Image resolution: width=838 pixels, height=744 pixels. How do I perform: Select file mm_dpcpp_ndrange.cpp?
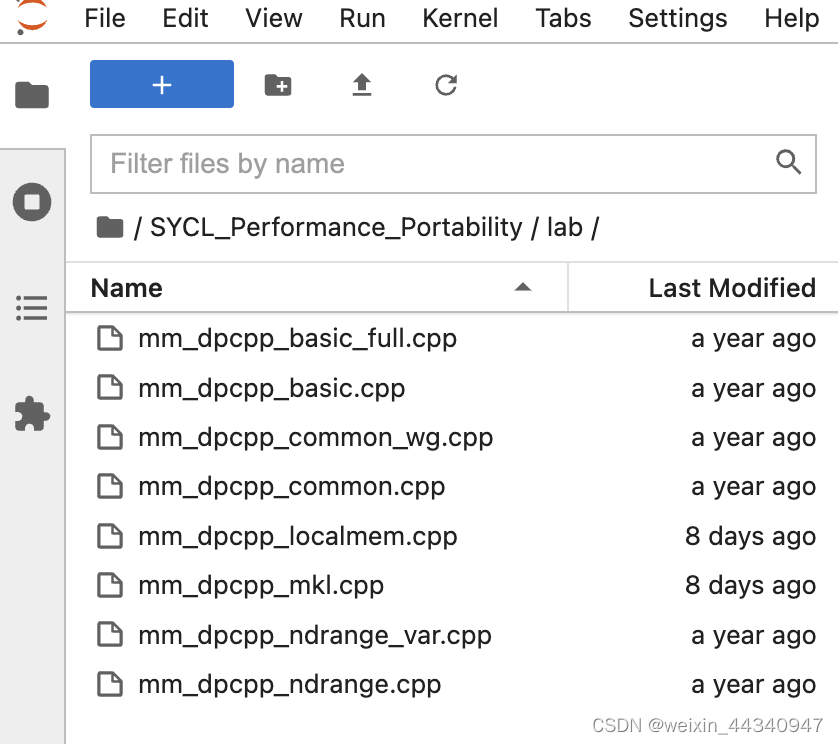[452, 685]
